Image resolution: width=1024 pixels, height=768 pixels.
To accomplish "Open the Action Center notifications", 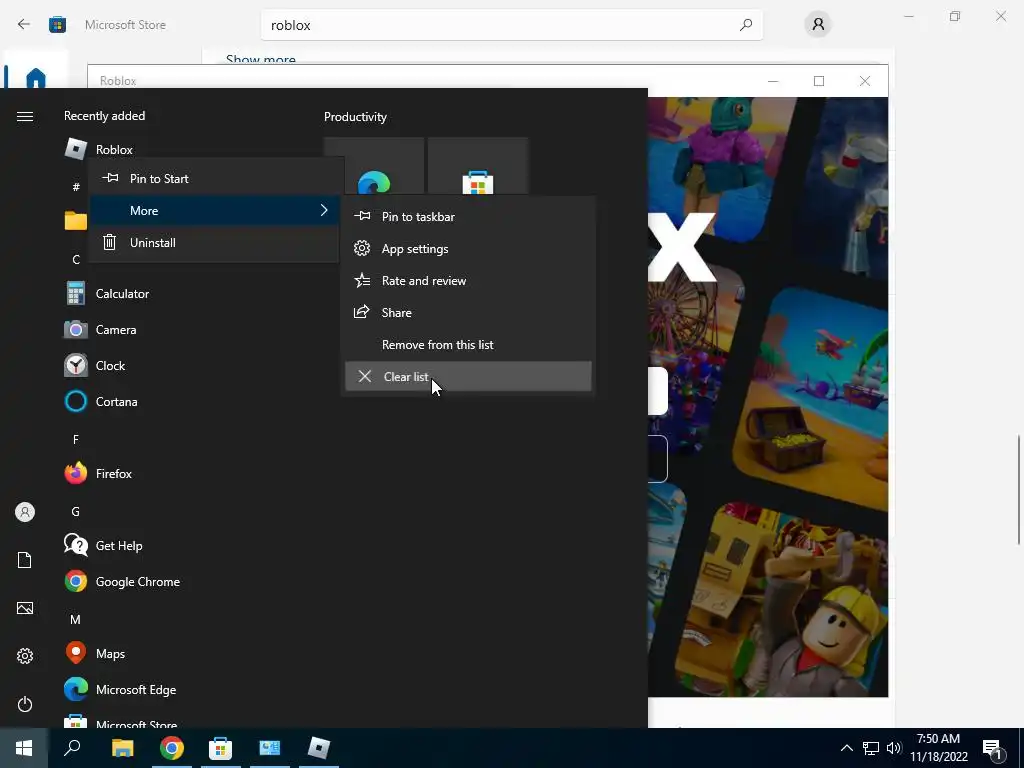I will [993, 748].
